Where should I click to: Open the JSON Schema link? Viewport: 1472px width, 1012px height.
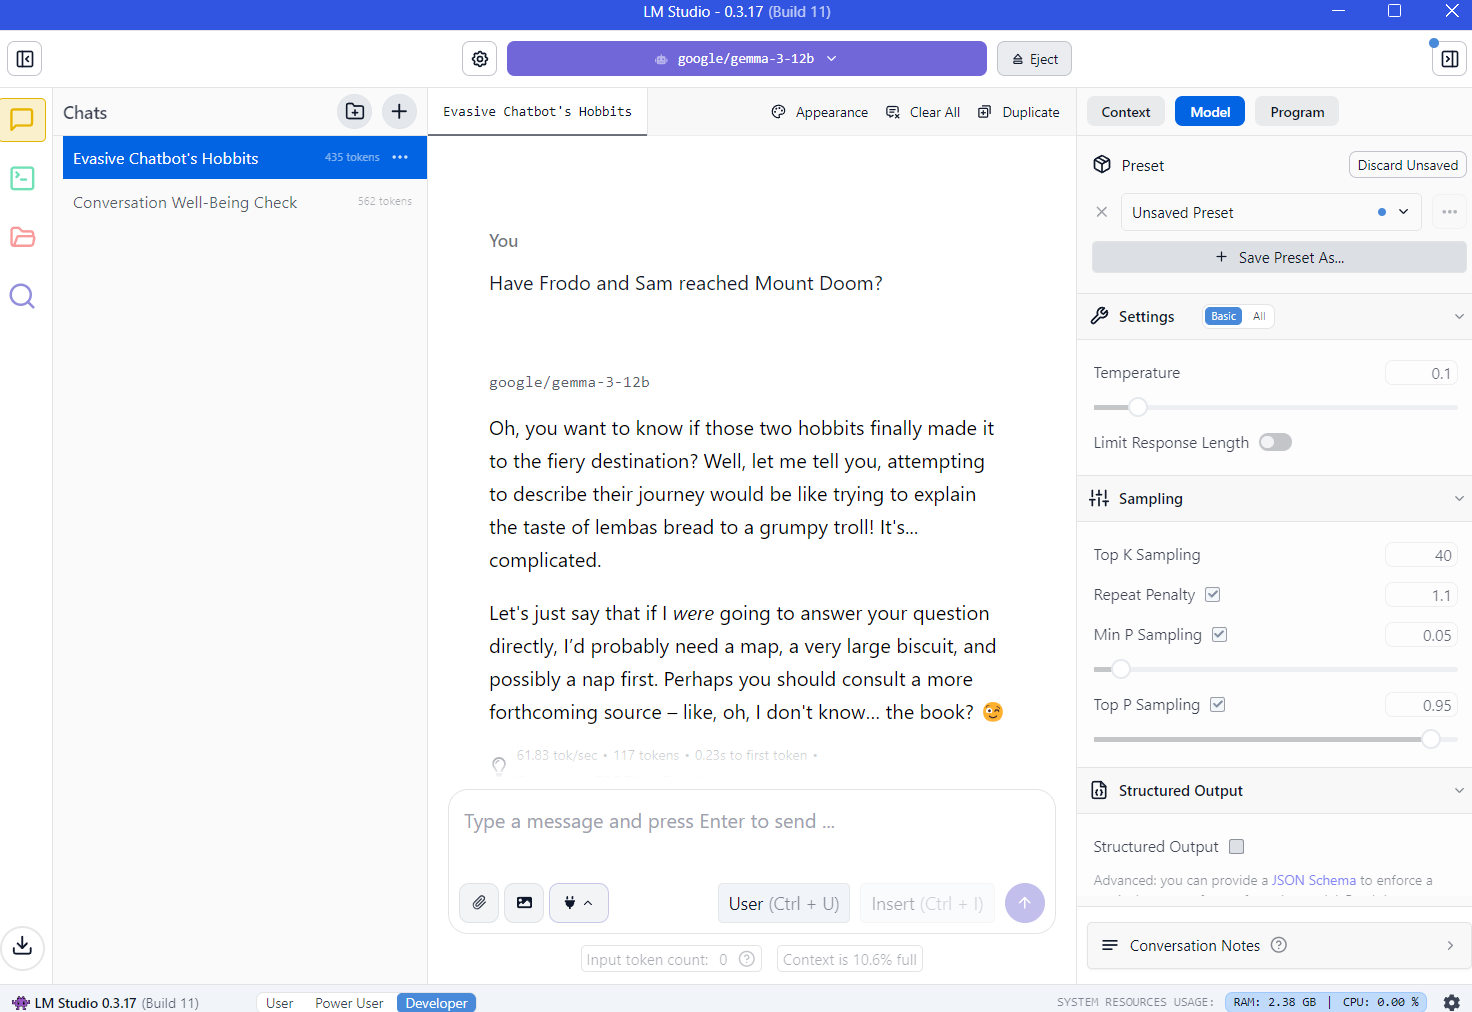point(1313,880)
